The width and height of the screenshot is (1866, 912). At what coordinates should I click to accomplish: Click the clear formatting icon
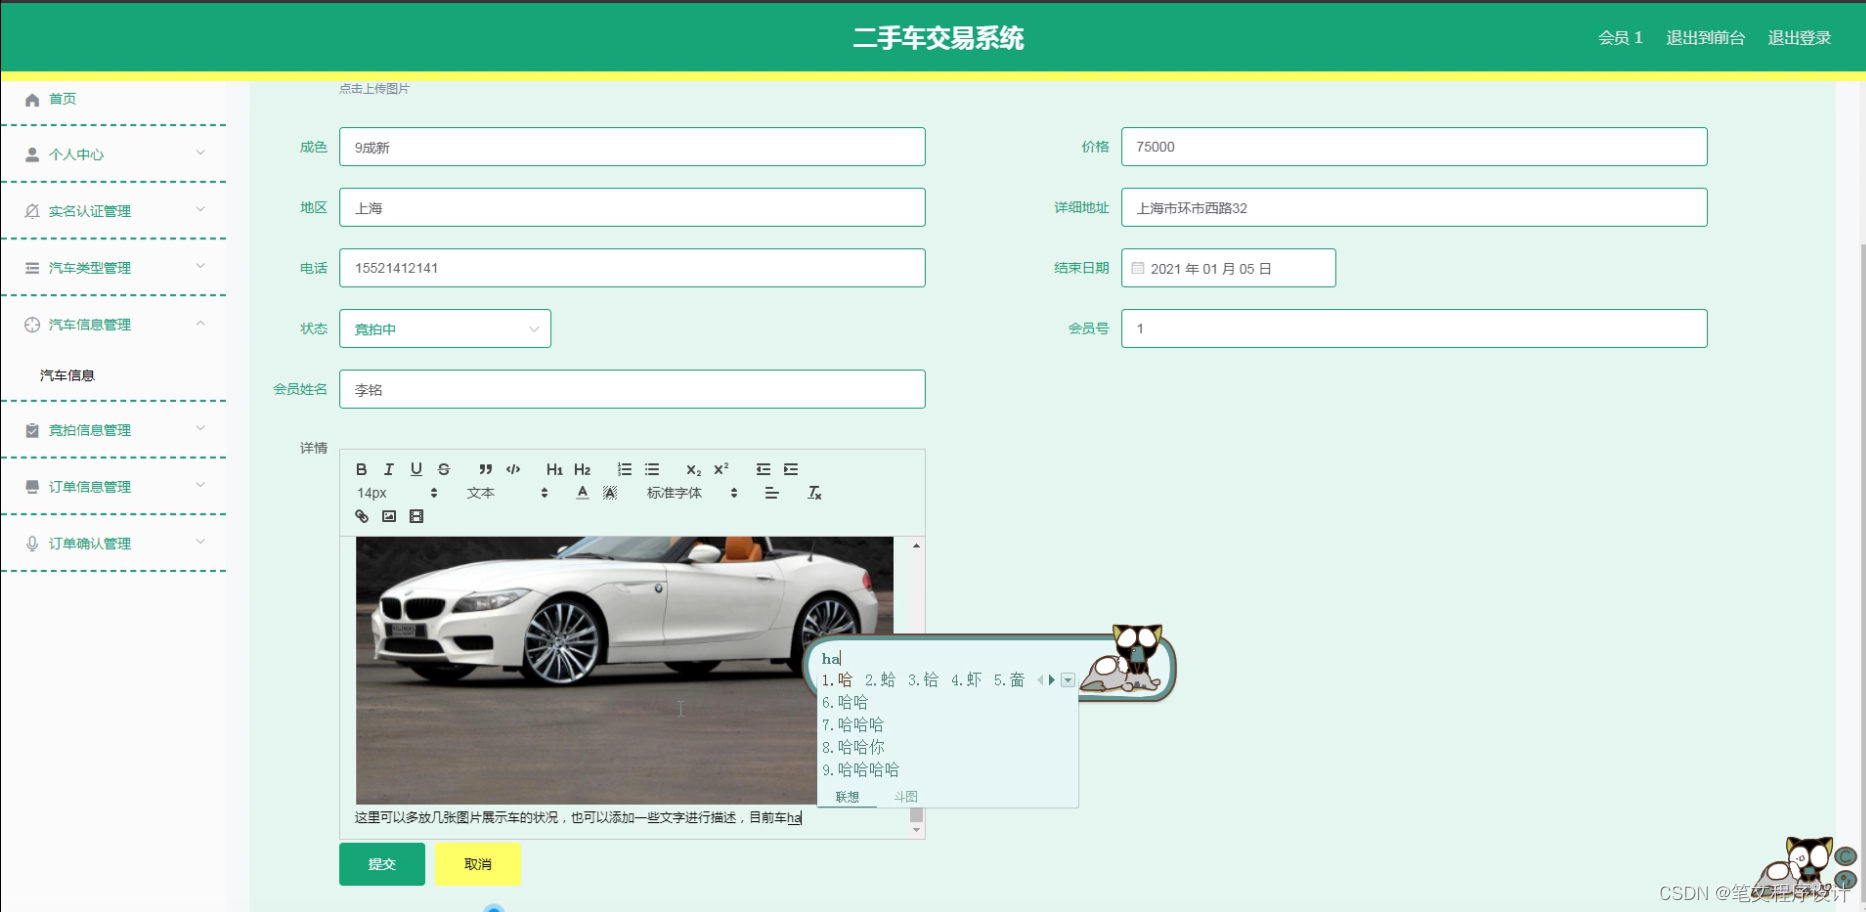point(814,492)
